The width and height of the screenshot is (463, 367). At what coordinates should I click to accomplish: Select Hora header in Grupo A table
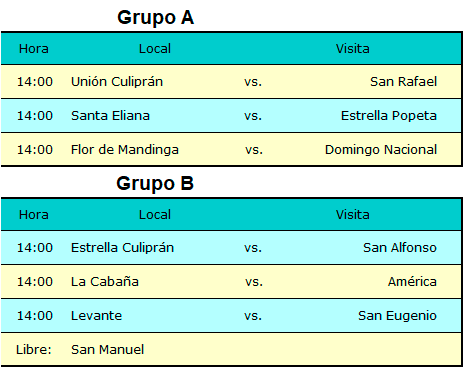(x=34, y=49)
